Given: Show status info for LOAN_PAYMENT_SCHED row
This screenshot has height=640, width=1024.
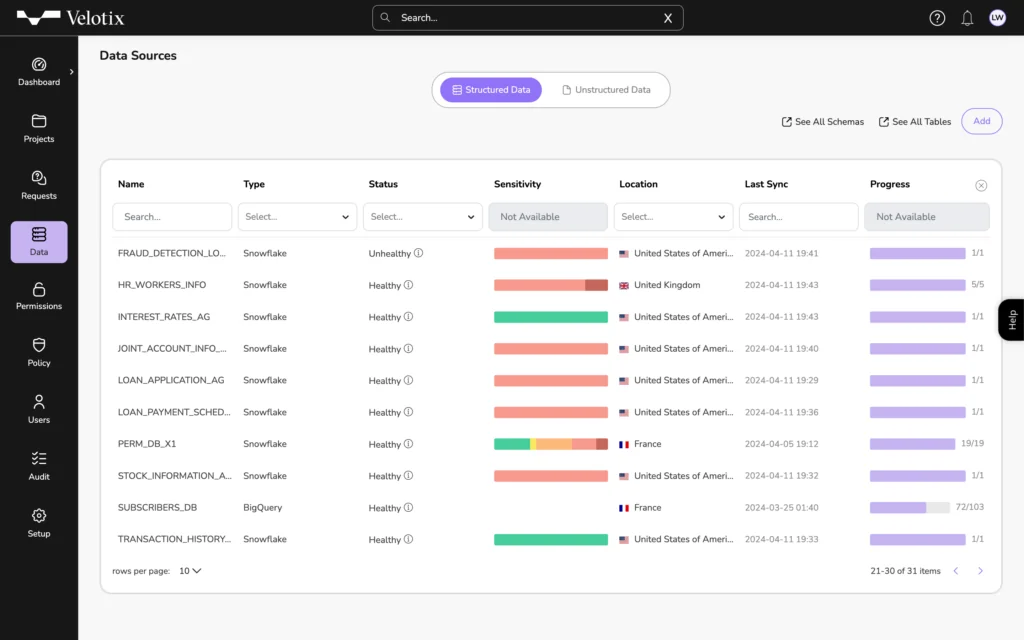Looking at the screenshot, I should tap(408, 412).
